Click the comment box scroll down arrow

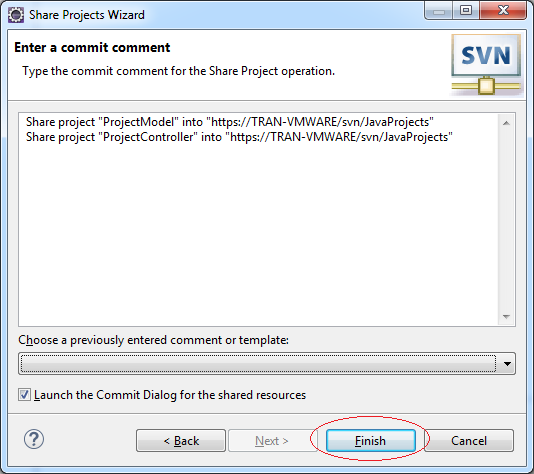pos(506,317)
